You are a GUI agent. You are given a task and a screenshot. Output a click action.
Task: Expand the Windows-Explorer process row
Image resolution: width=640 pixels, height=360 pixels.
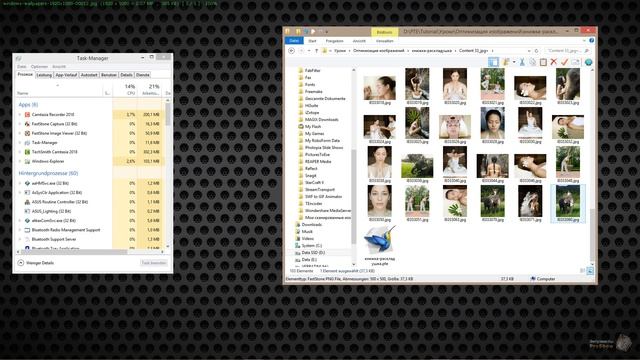pos(20,161)
